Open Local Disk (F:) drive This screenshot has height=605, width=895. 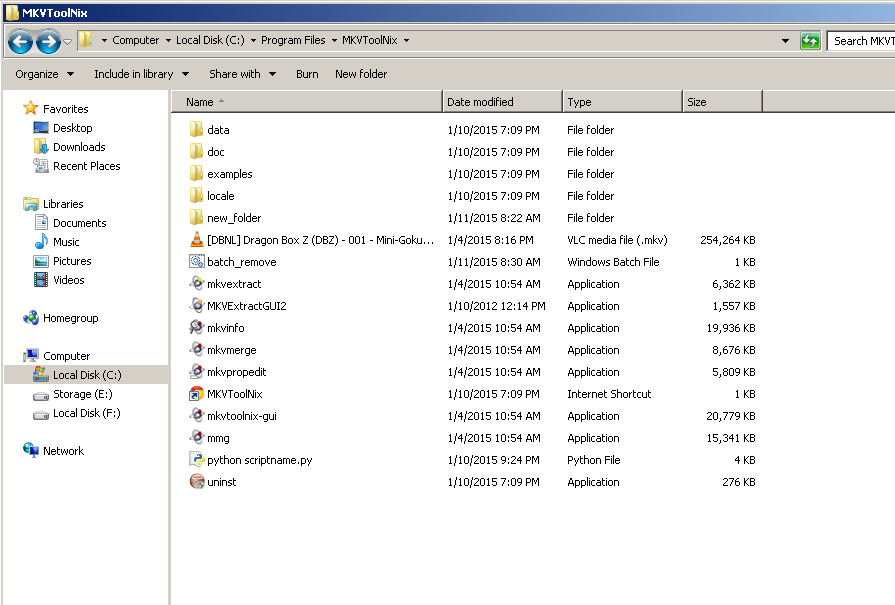[87, 413]
